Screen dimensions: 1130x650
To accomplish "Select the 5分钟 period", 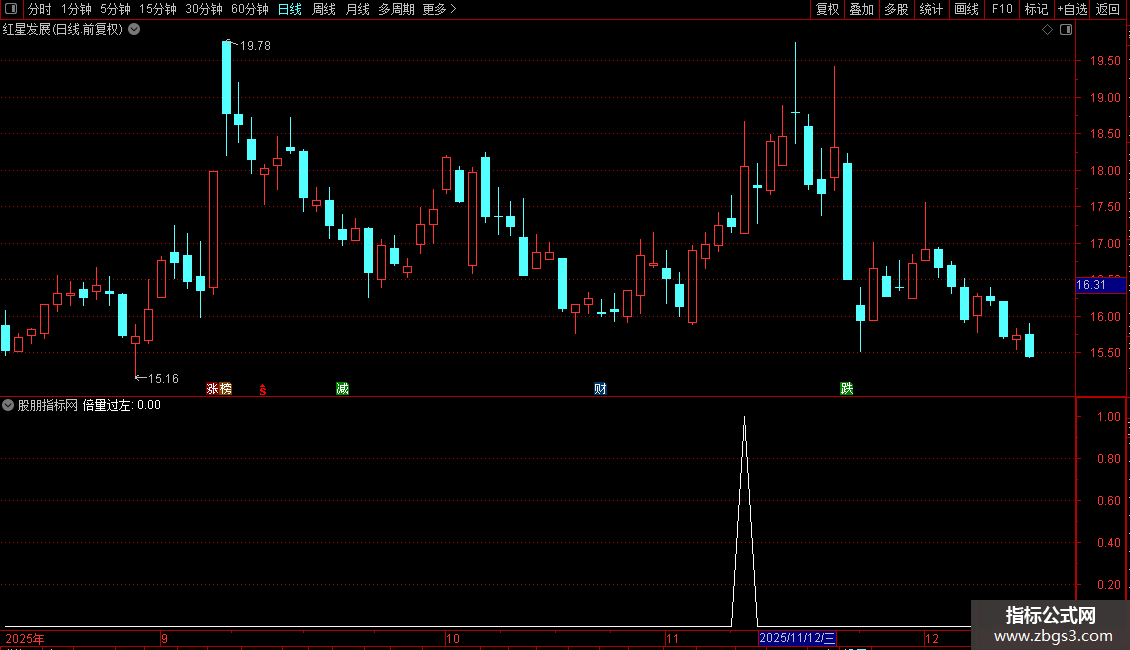I will click(x=115, y=9).
